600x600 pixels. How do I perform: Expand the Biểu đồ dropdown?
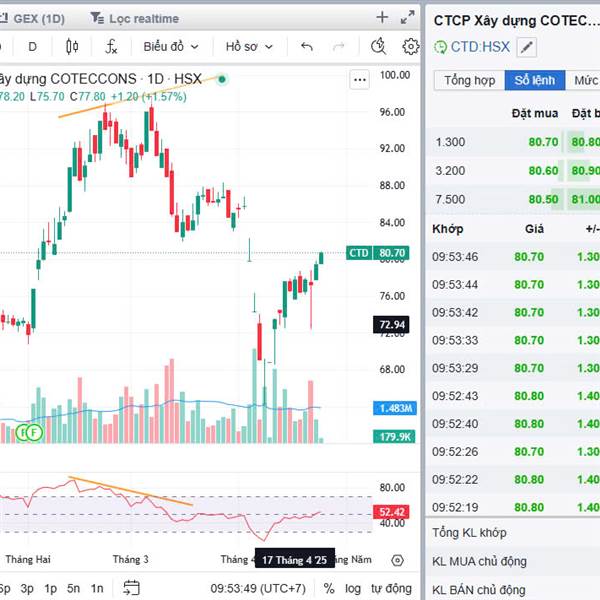tap(171, 47)
